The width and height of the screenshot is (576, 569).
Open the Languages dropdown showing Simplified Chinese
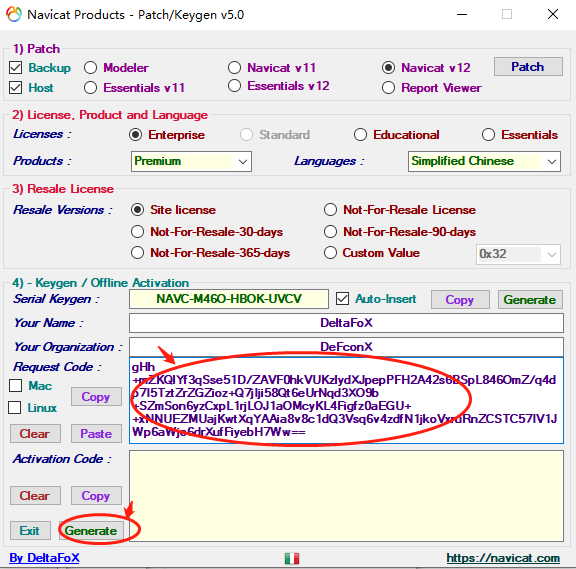point(484,161)
